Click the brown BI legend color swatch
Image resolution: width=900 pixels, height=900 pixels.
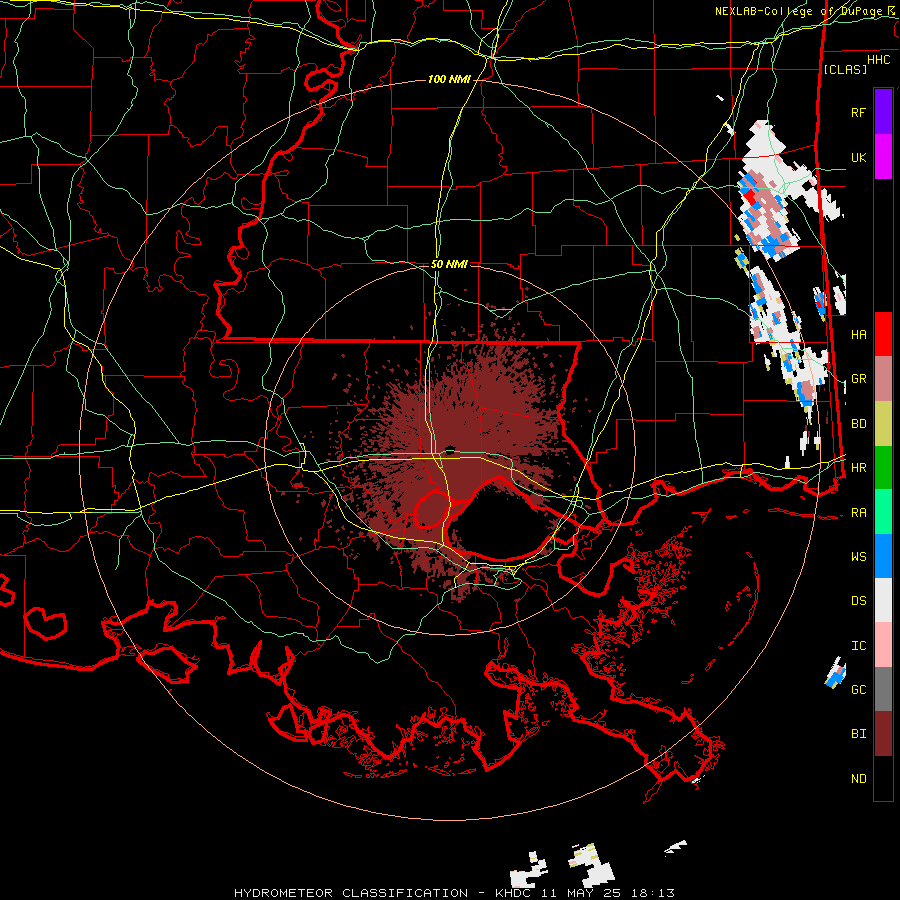tap(883, 734)
